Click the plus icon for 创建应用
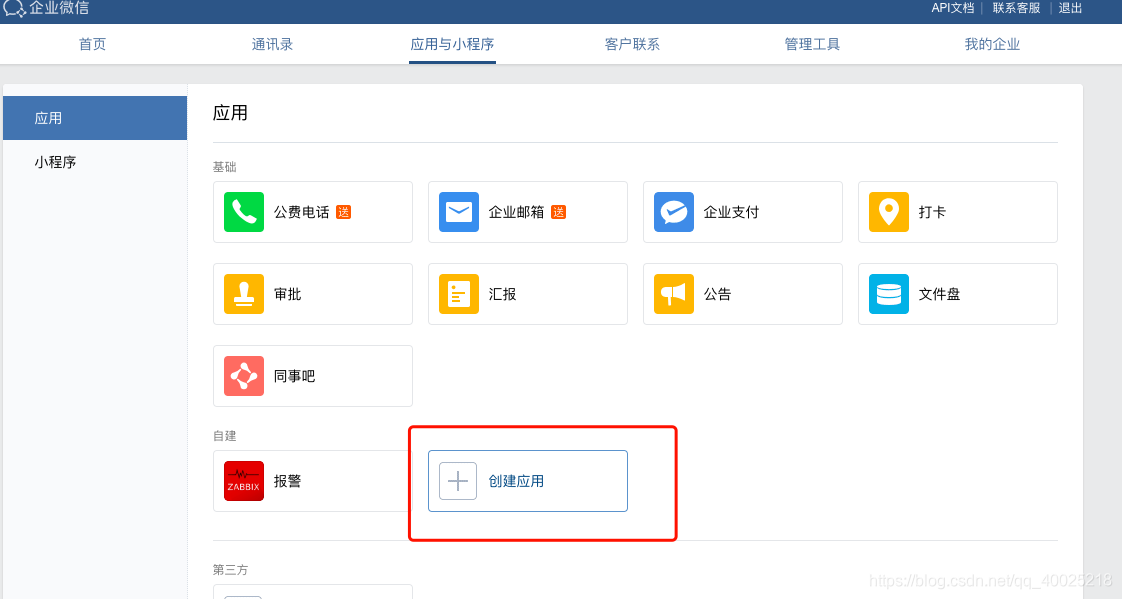 click(x=458, y=481)
